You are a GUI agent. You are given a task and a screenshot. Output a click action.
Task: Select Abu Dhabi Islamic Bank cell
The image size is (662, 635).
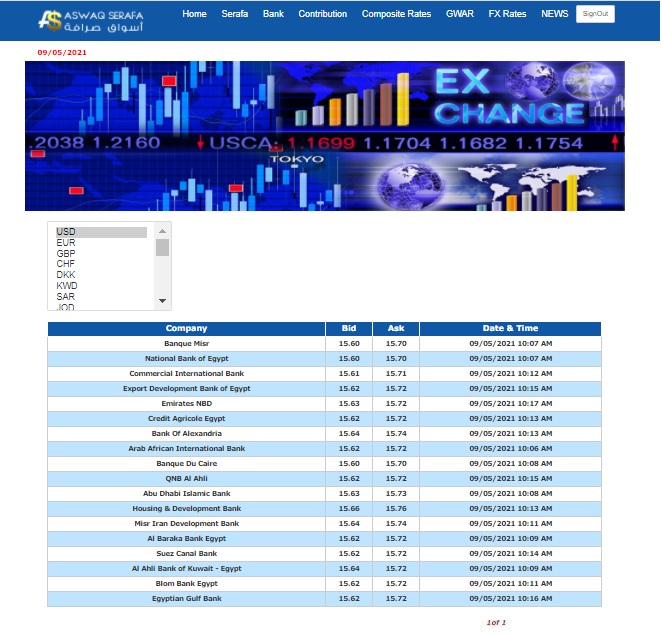tap(187, 494)
